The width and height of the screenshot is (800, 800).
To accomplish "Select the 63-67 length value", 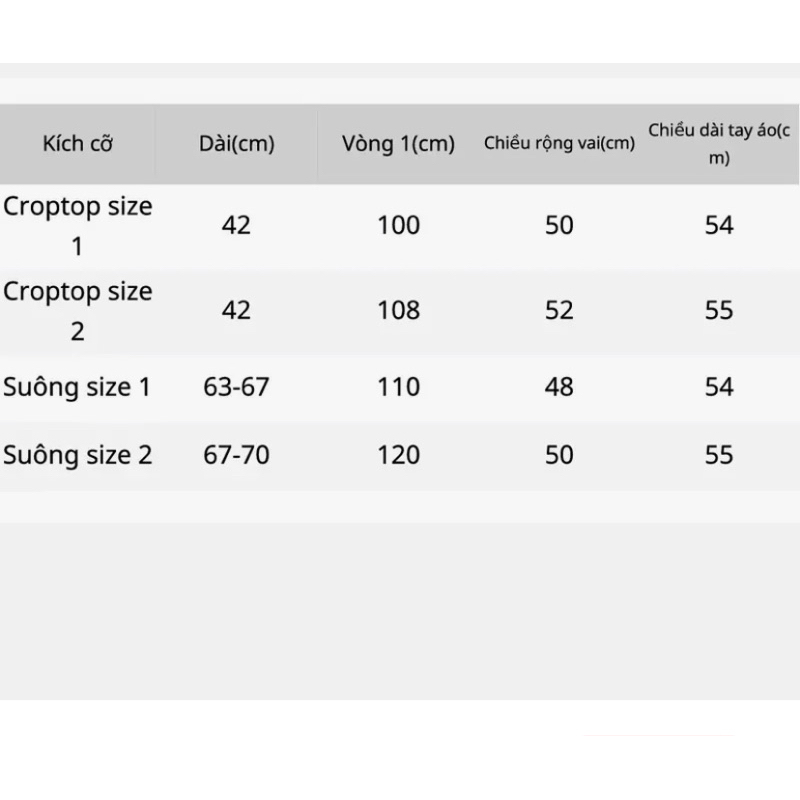I will point(236,387).
